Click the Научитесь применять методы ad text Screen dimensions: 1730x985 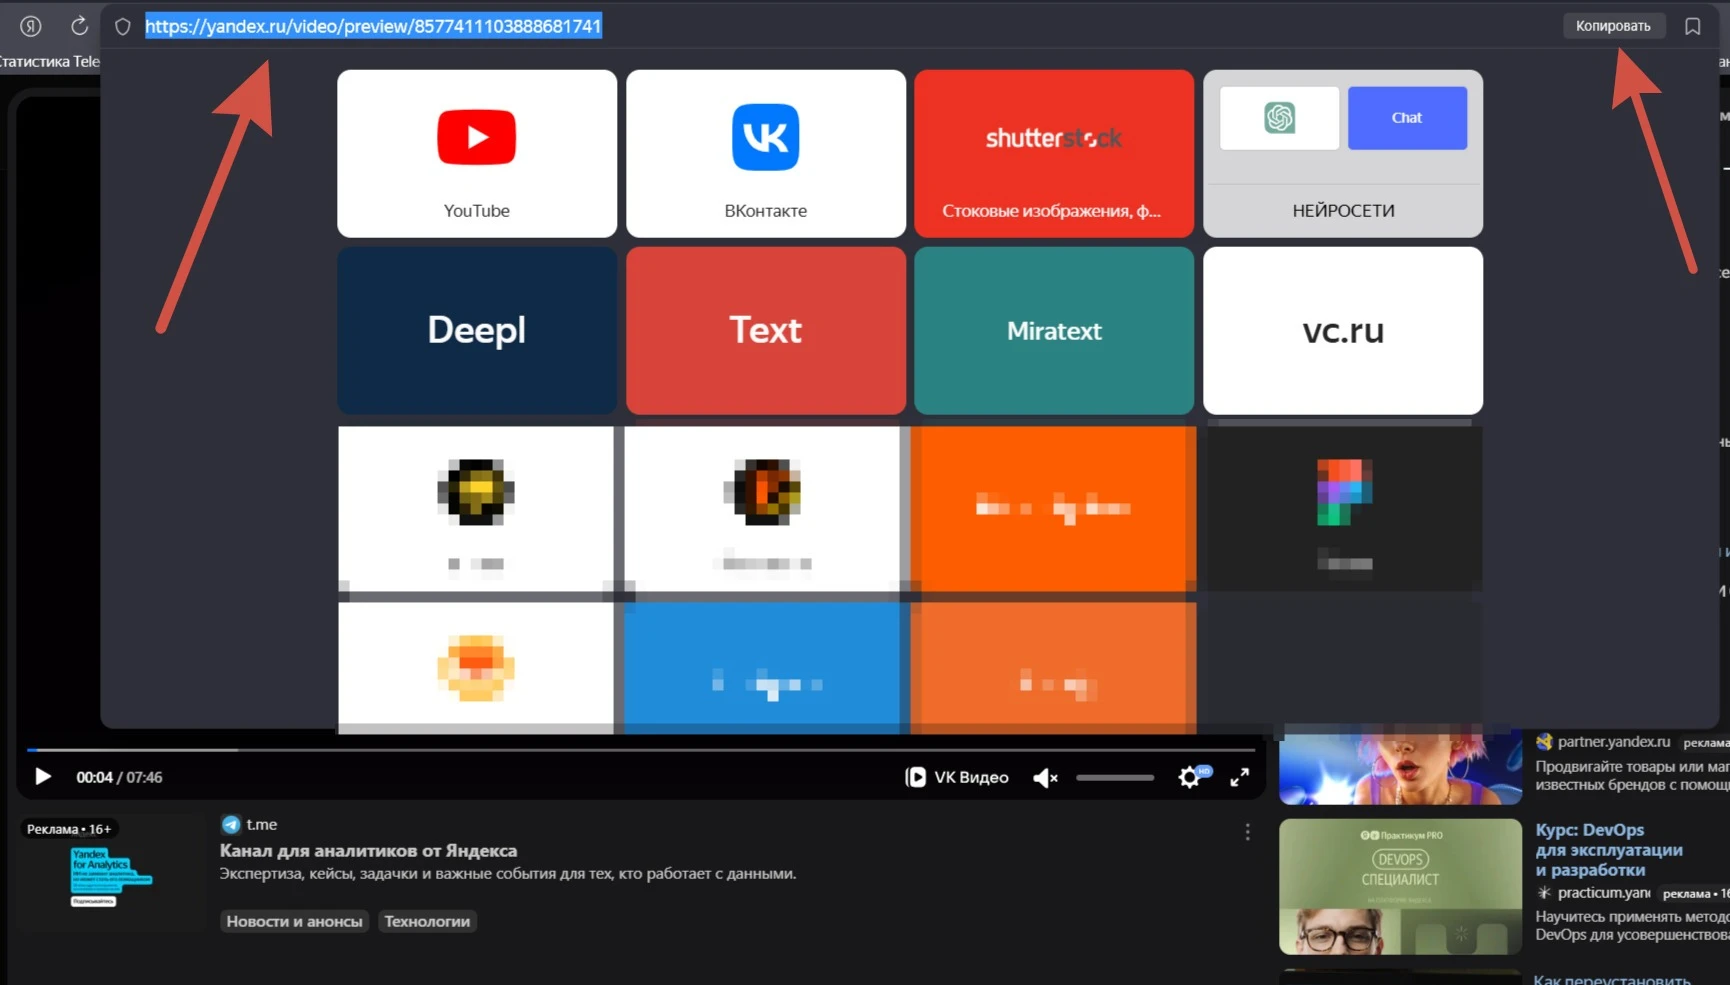(x=1632, y=926)
